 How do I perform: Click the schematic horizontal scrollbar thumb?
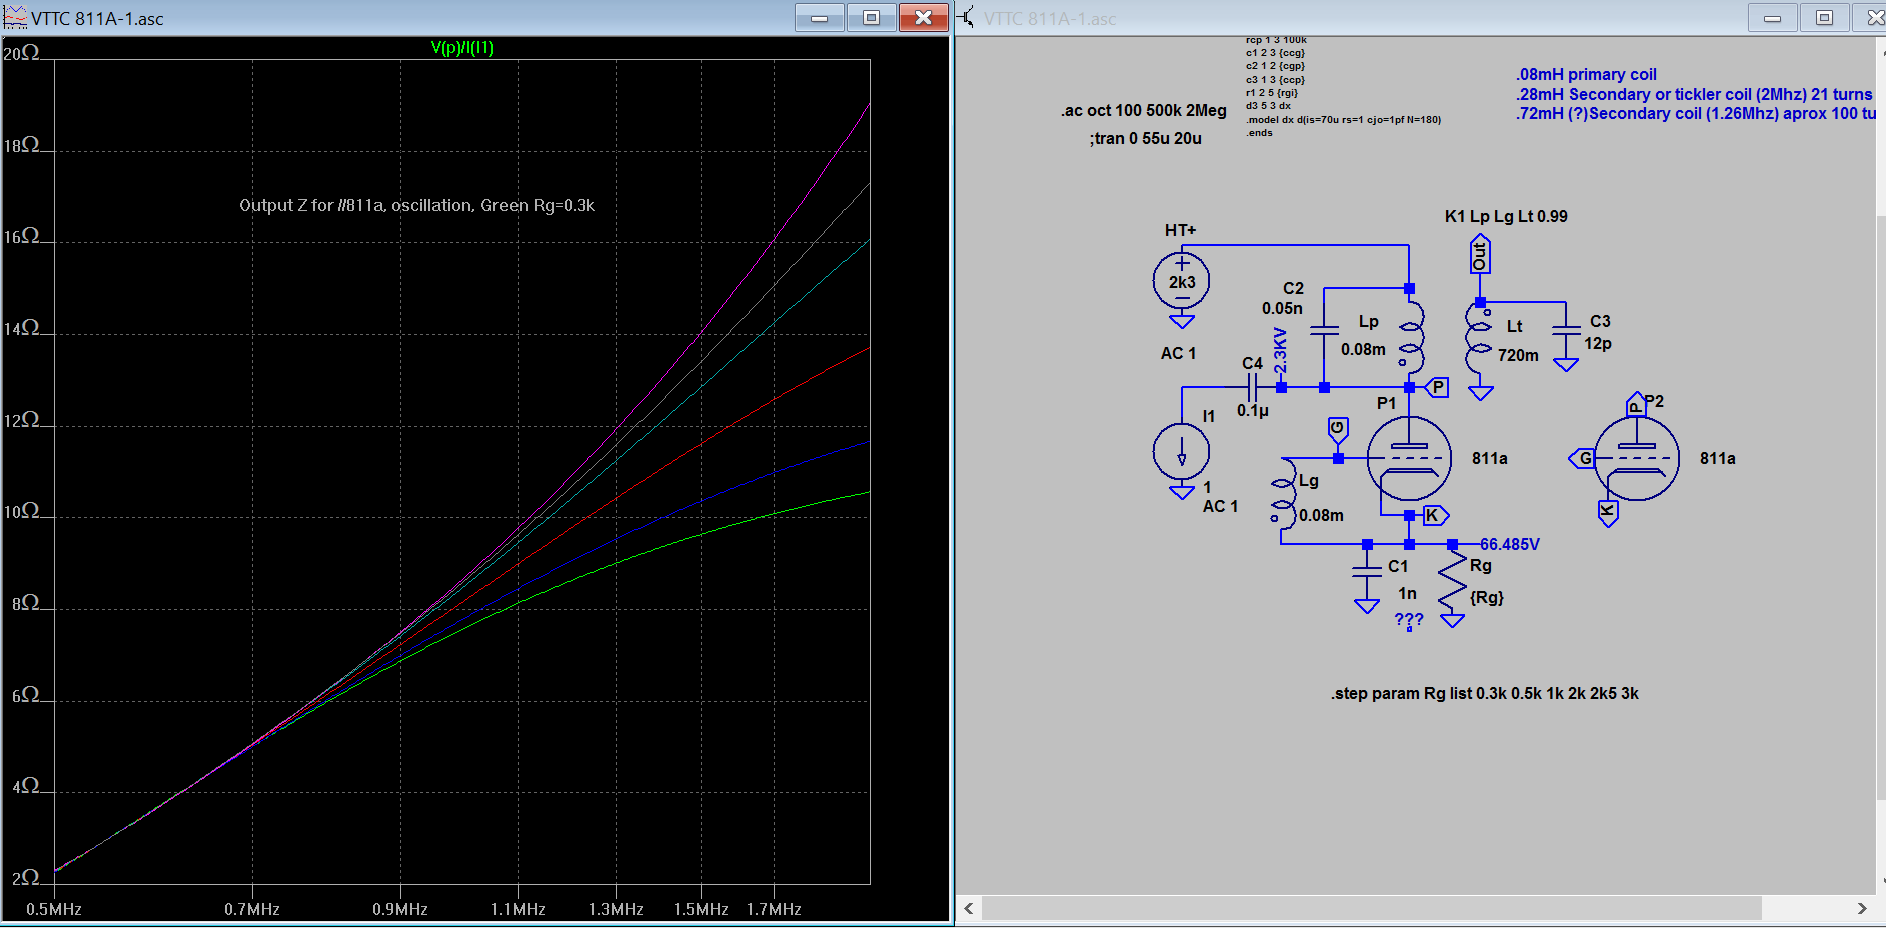click(x=1371, y=908)
